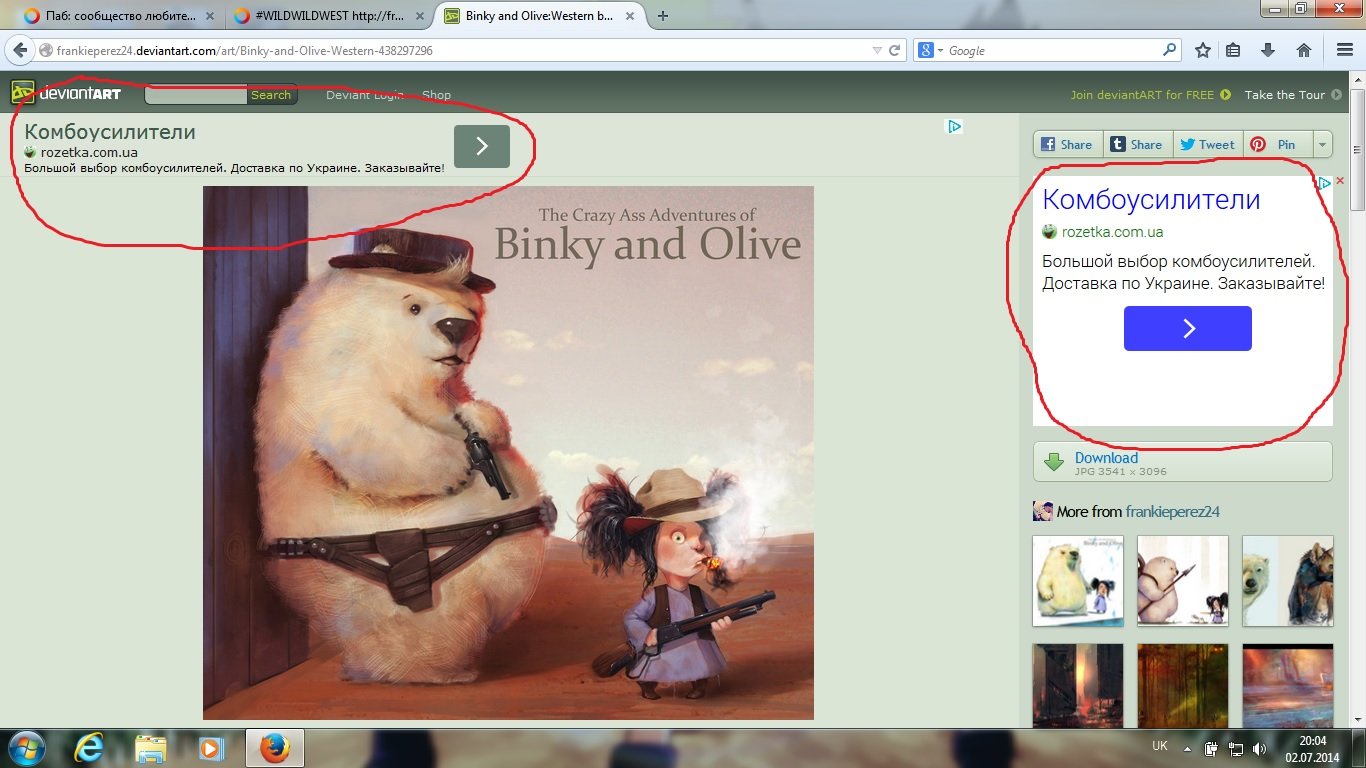Click the rozetka.com.ua link in sidebar ad
The width and height of the screenshot is (1366, 768).
[x=1112, y=232]
